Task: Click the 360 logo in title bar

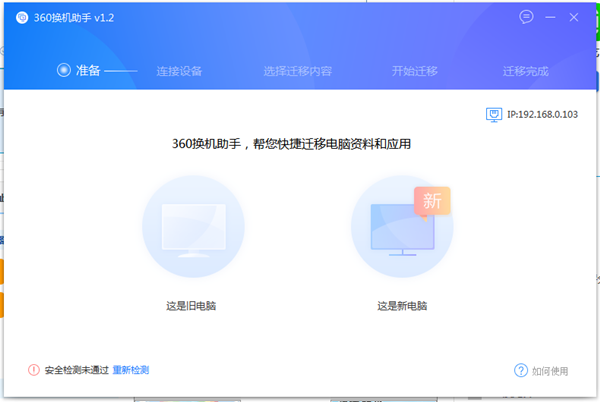Action: point(21,18)
